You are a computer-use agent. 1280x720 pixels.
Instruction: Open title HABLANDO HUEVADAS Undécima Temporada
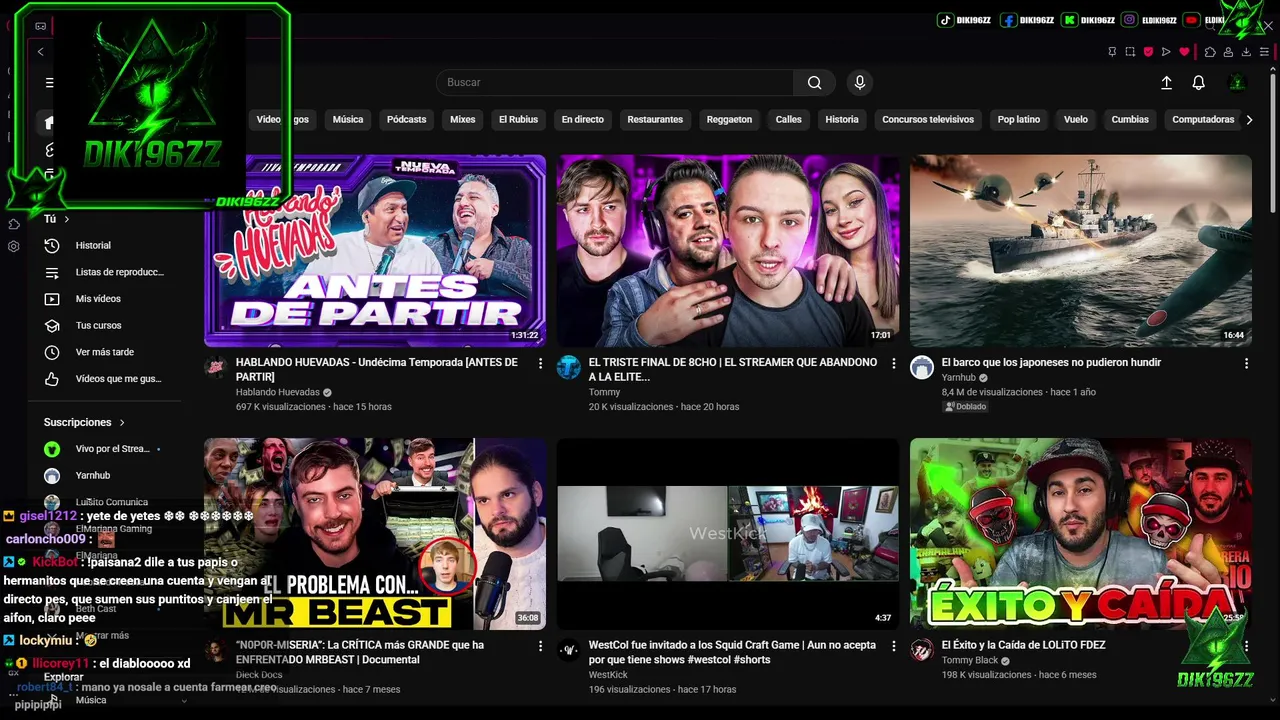(x=377, y=369)
